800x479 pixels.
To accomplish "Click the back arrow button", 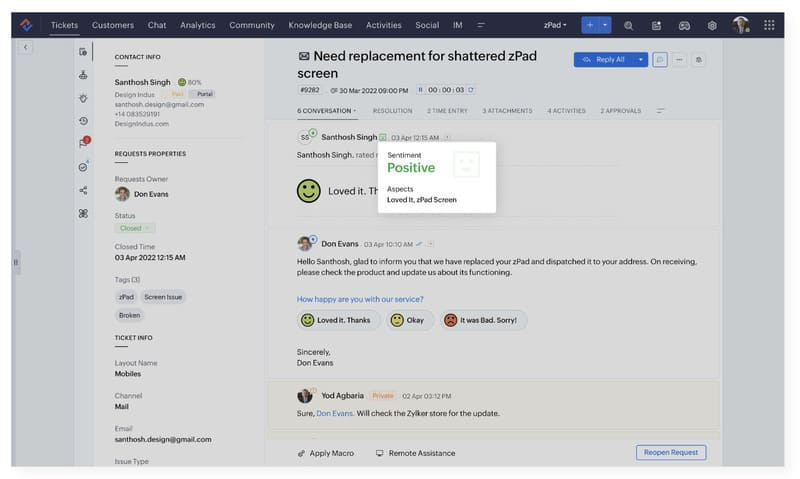I will 26,47.
